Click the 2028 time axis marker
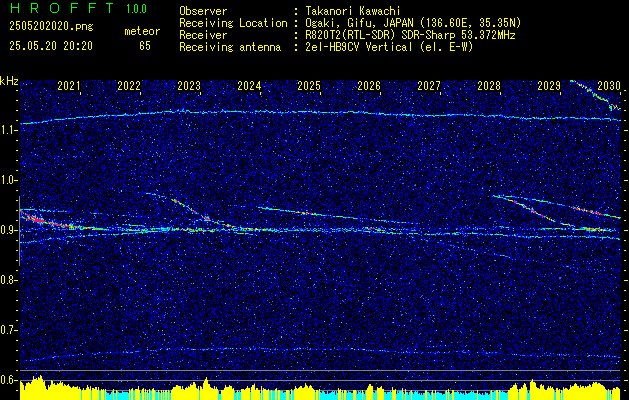 pos(489,86)
